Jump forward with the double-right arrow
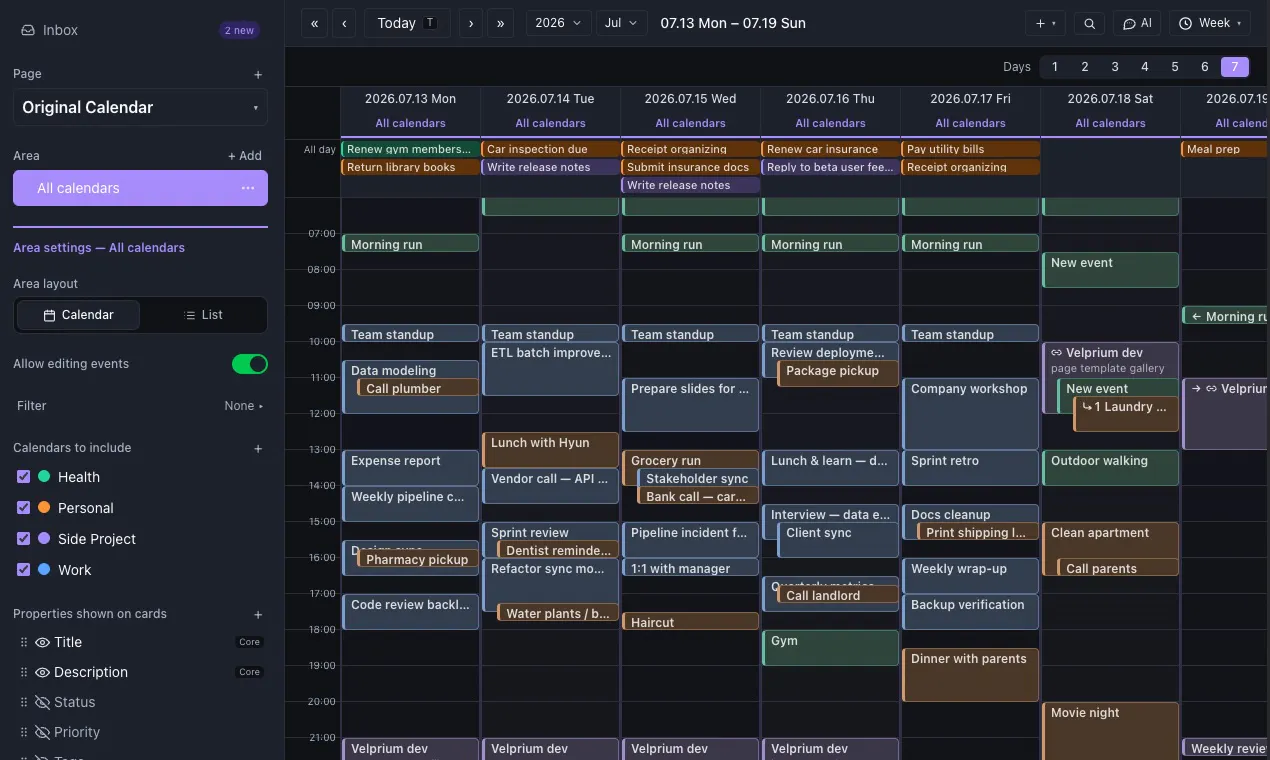Screen dimensions: 1270x760 pos(501,23)
